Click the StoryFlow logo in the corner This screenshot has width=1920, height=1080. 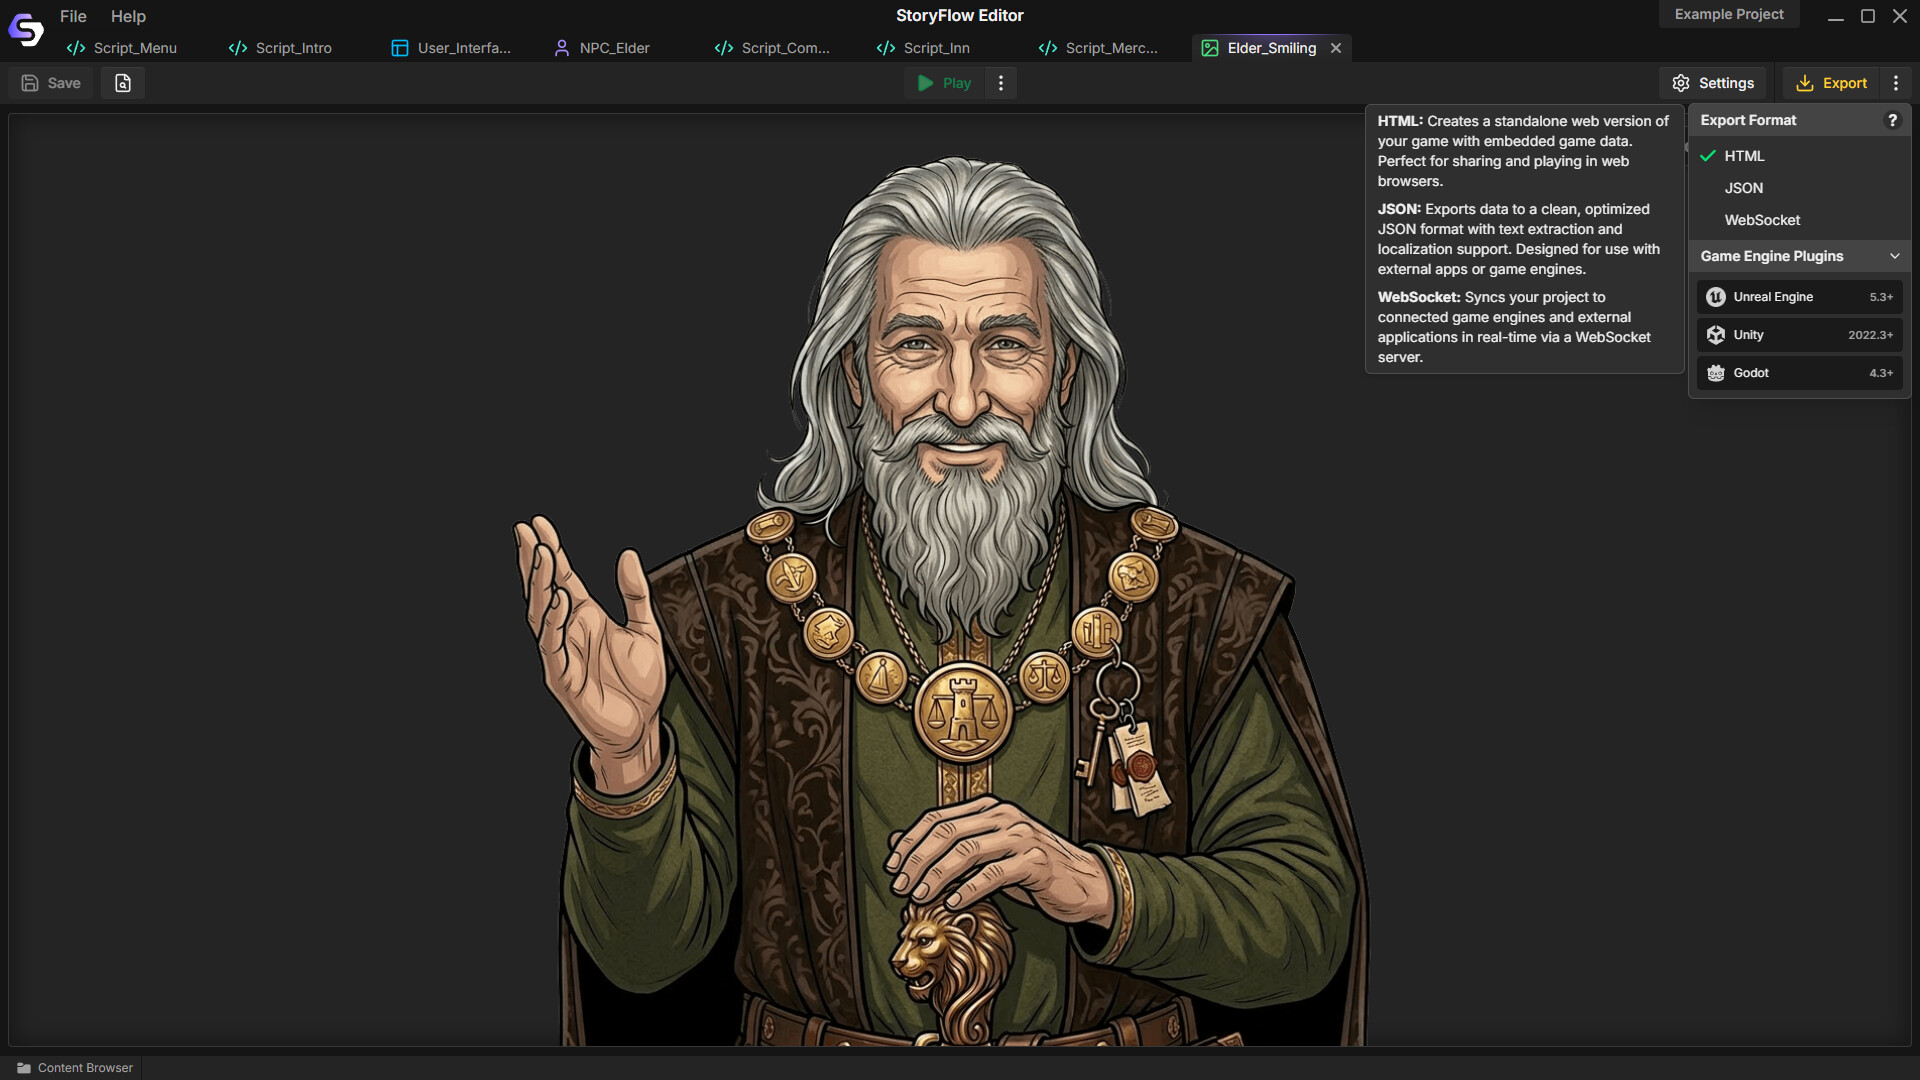25,29
